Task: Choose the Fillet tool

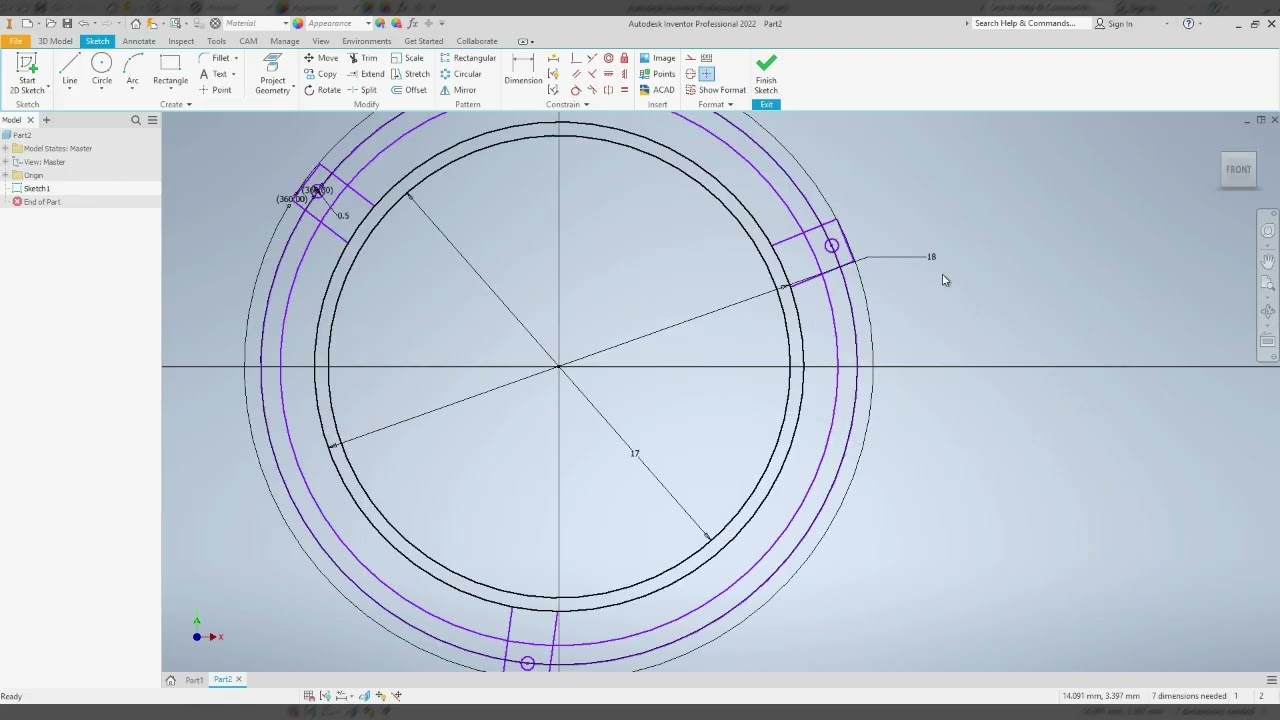Action: [214, 58]
